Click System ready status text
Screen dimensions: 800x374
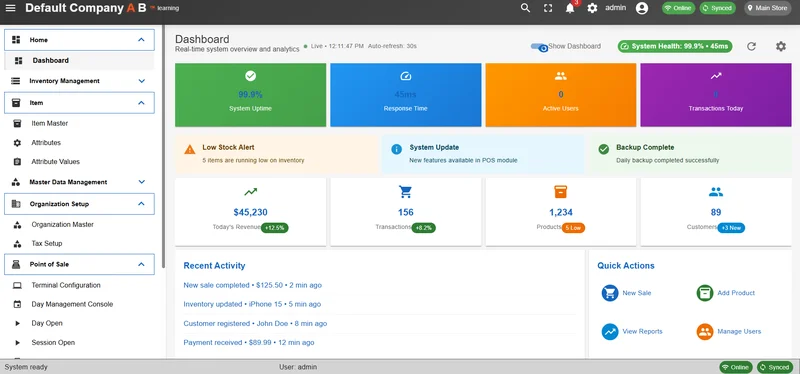coord(26,367)
